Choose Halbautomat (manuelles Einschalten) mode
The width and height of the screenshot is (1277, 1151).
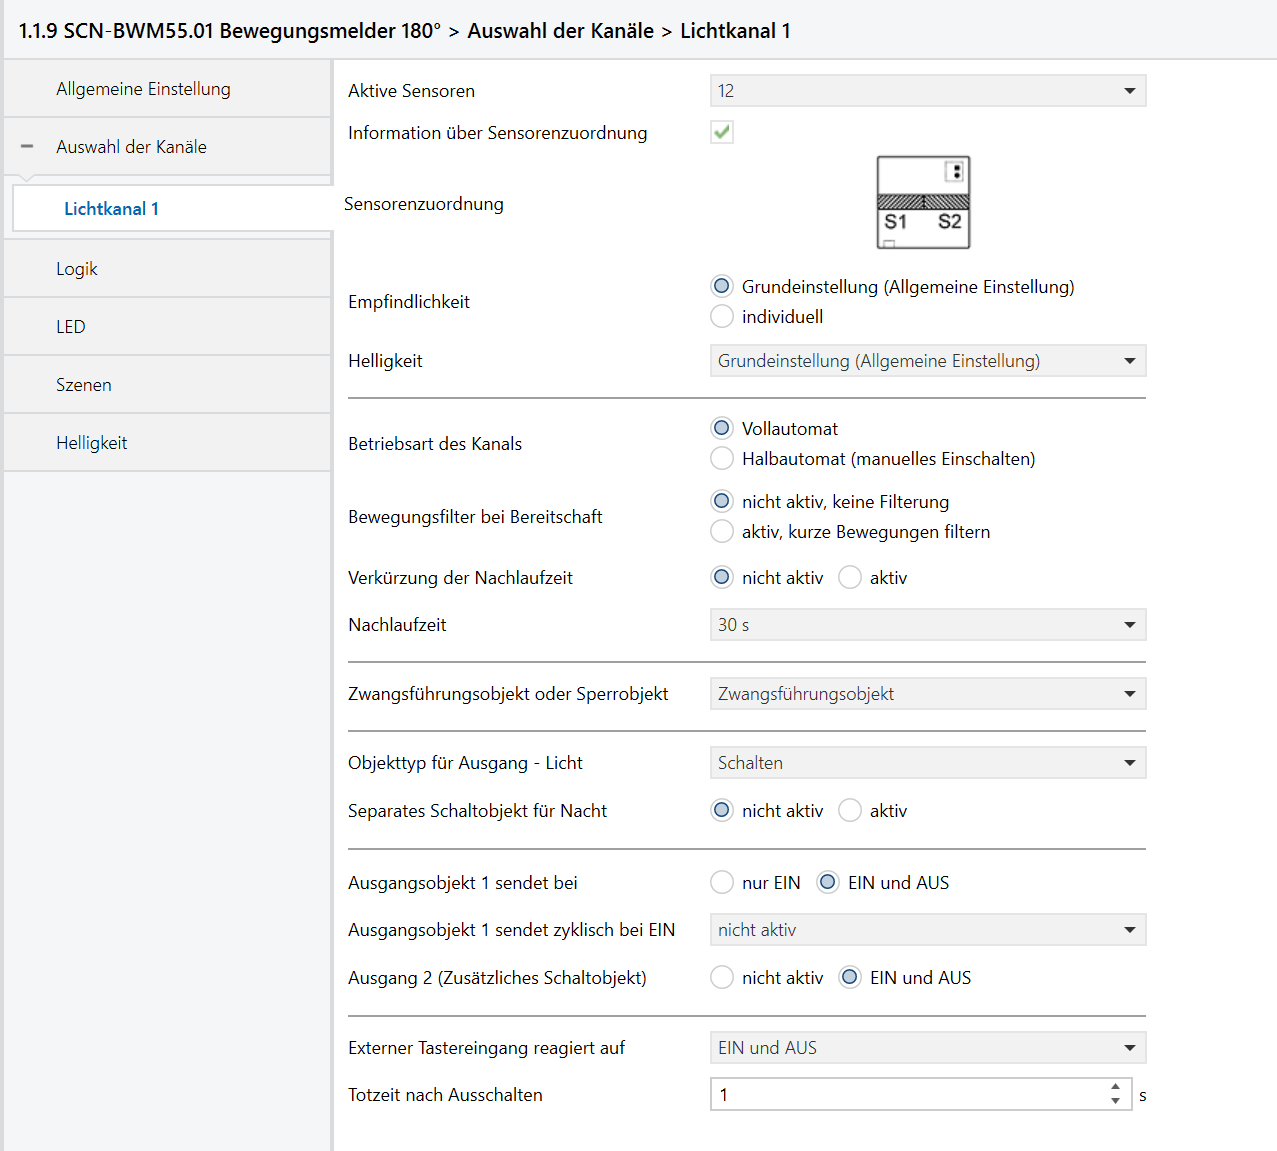[722, 459]
